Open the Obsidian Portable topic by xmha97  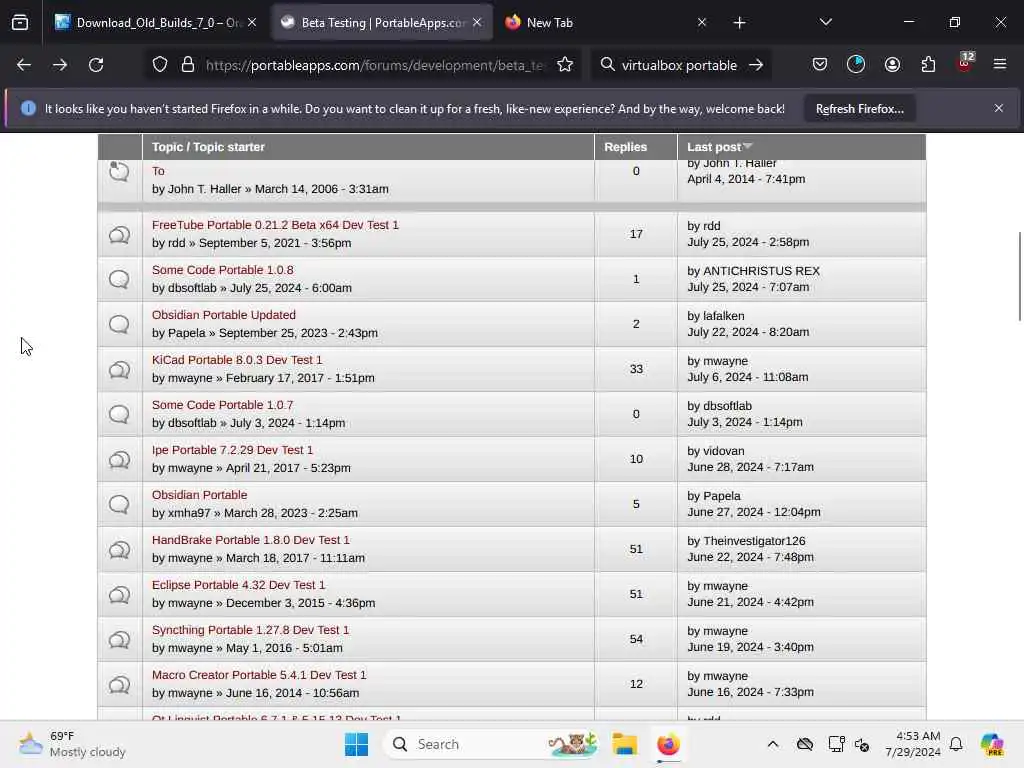pyautogui.click(x=199, y=495)
